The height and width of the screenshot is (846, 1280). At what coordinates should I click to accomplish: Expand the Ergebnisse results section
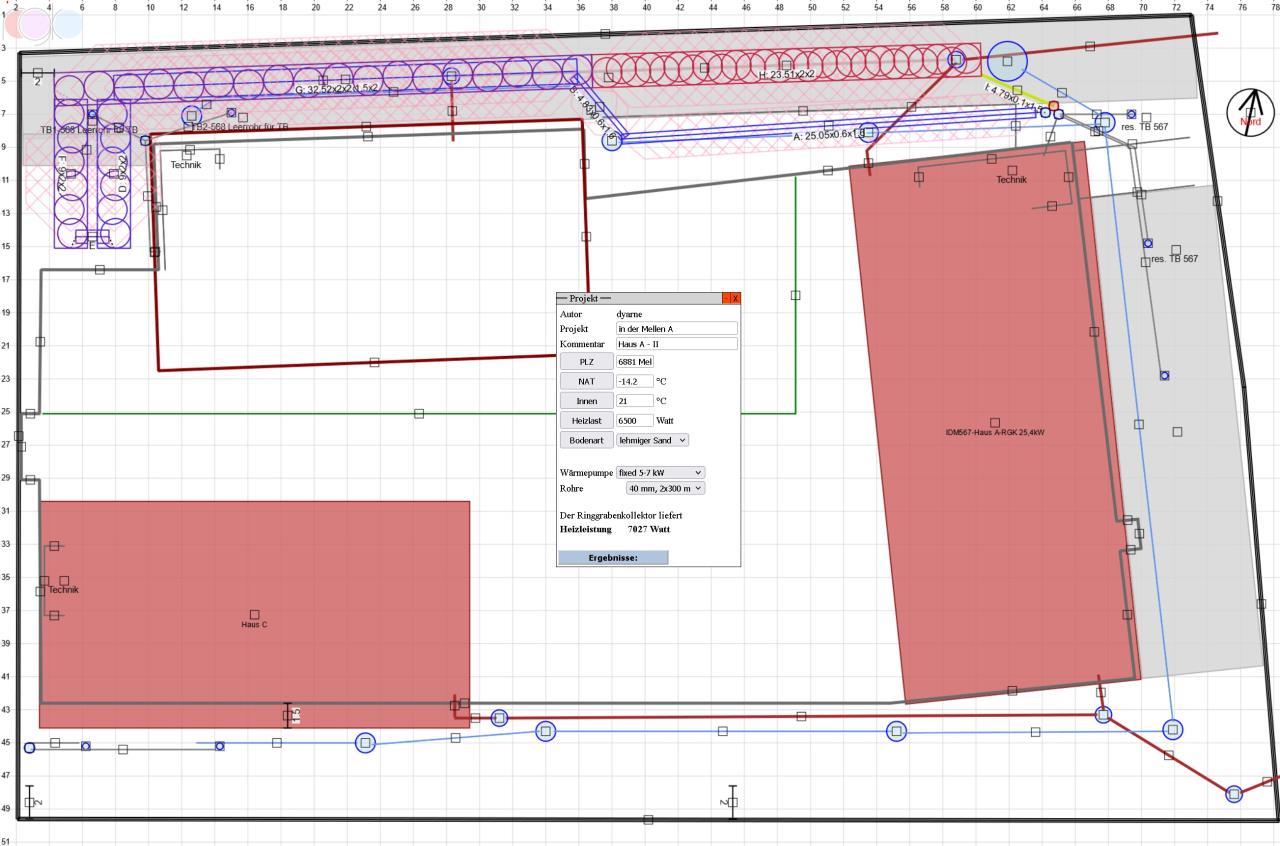[612, 558]
